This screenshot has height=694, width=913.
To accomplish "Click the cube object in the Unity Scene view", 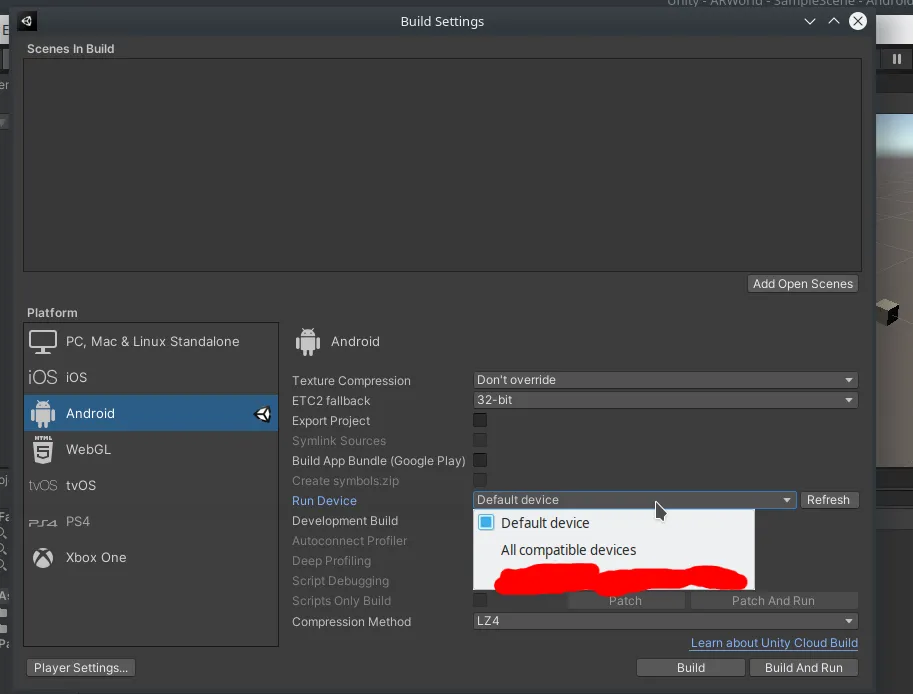I will point(887,311).
